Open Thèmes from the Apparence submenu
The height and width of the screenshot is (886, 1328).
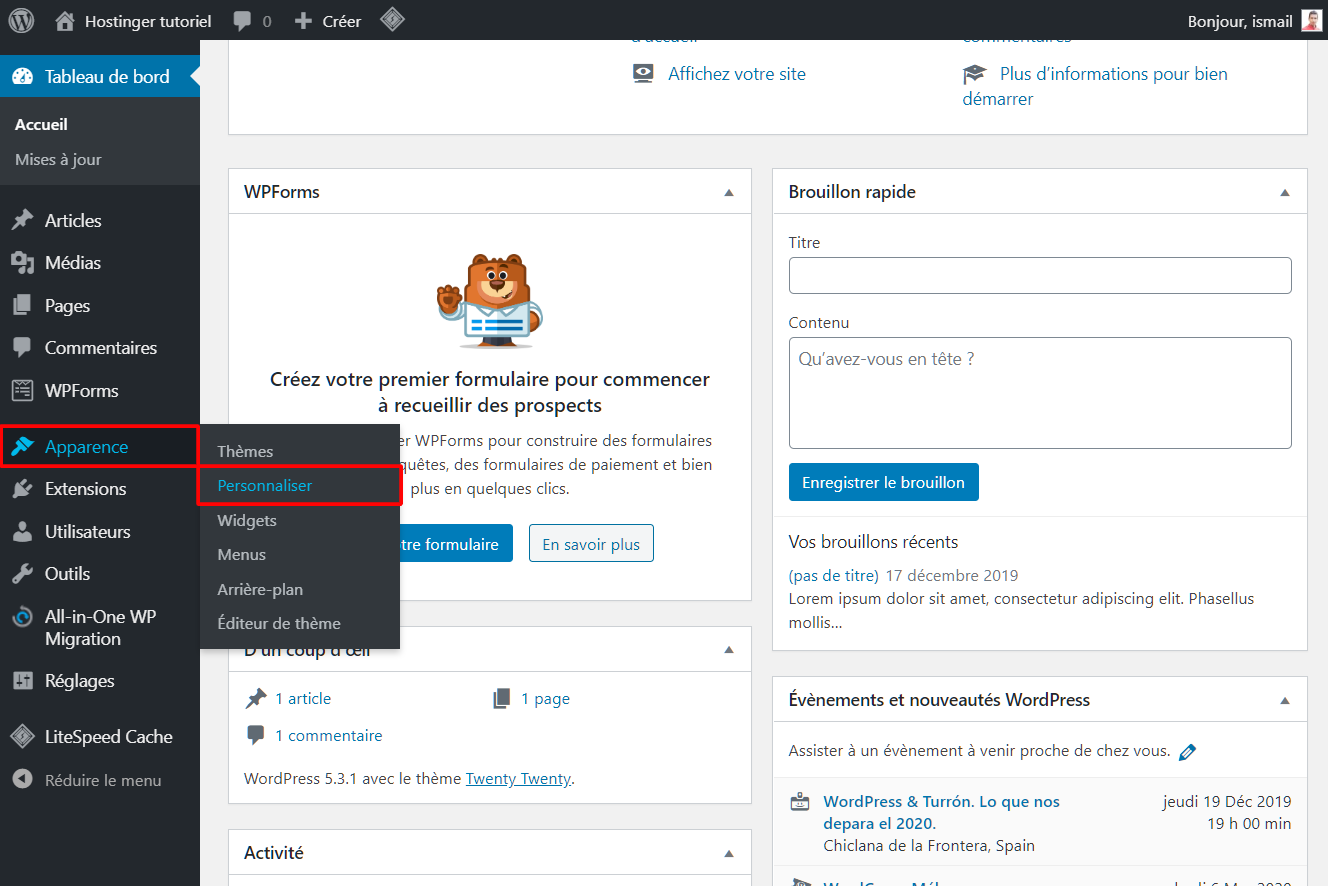tap(244, 450)
